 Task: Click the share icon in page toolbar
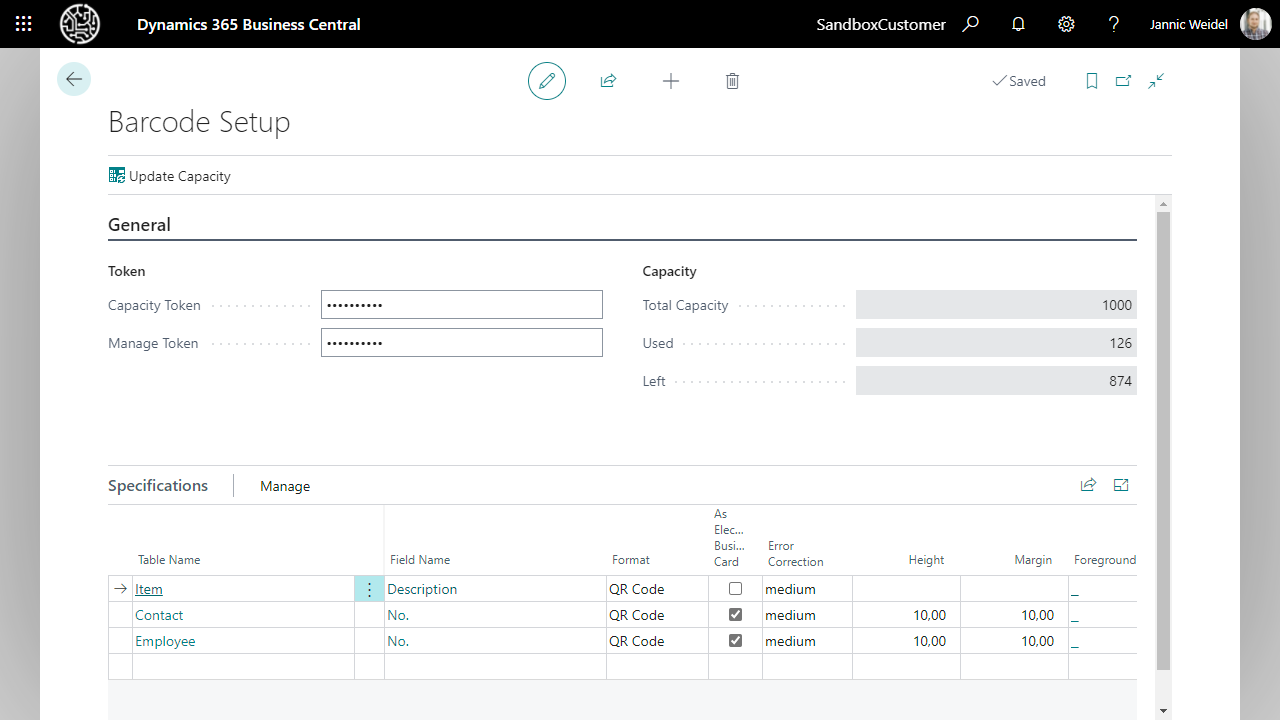608,81
